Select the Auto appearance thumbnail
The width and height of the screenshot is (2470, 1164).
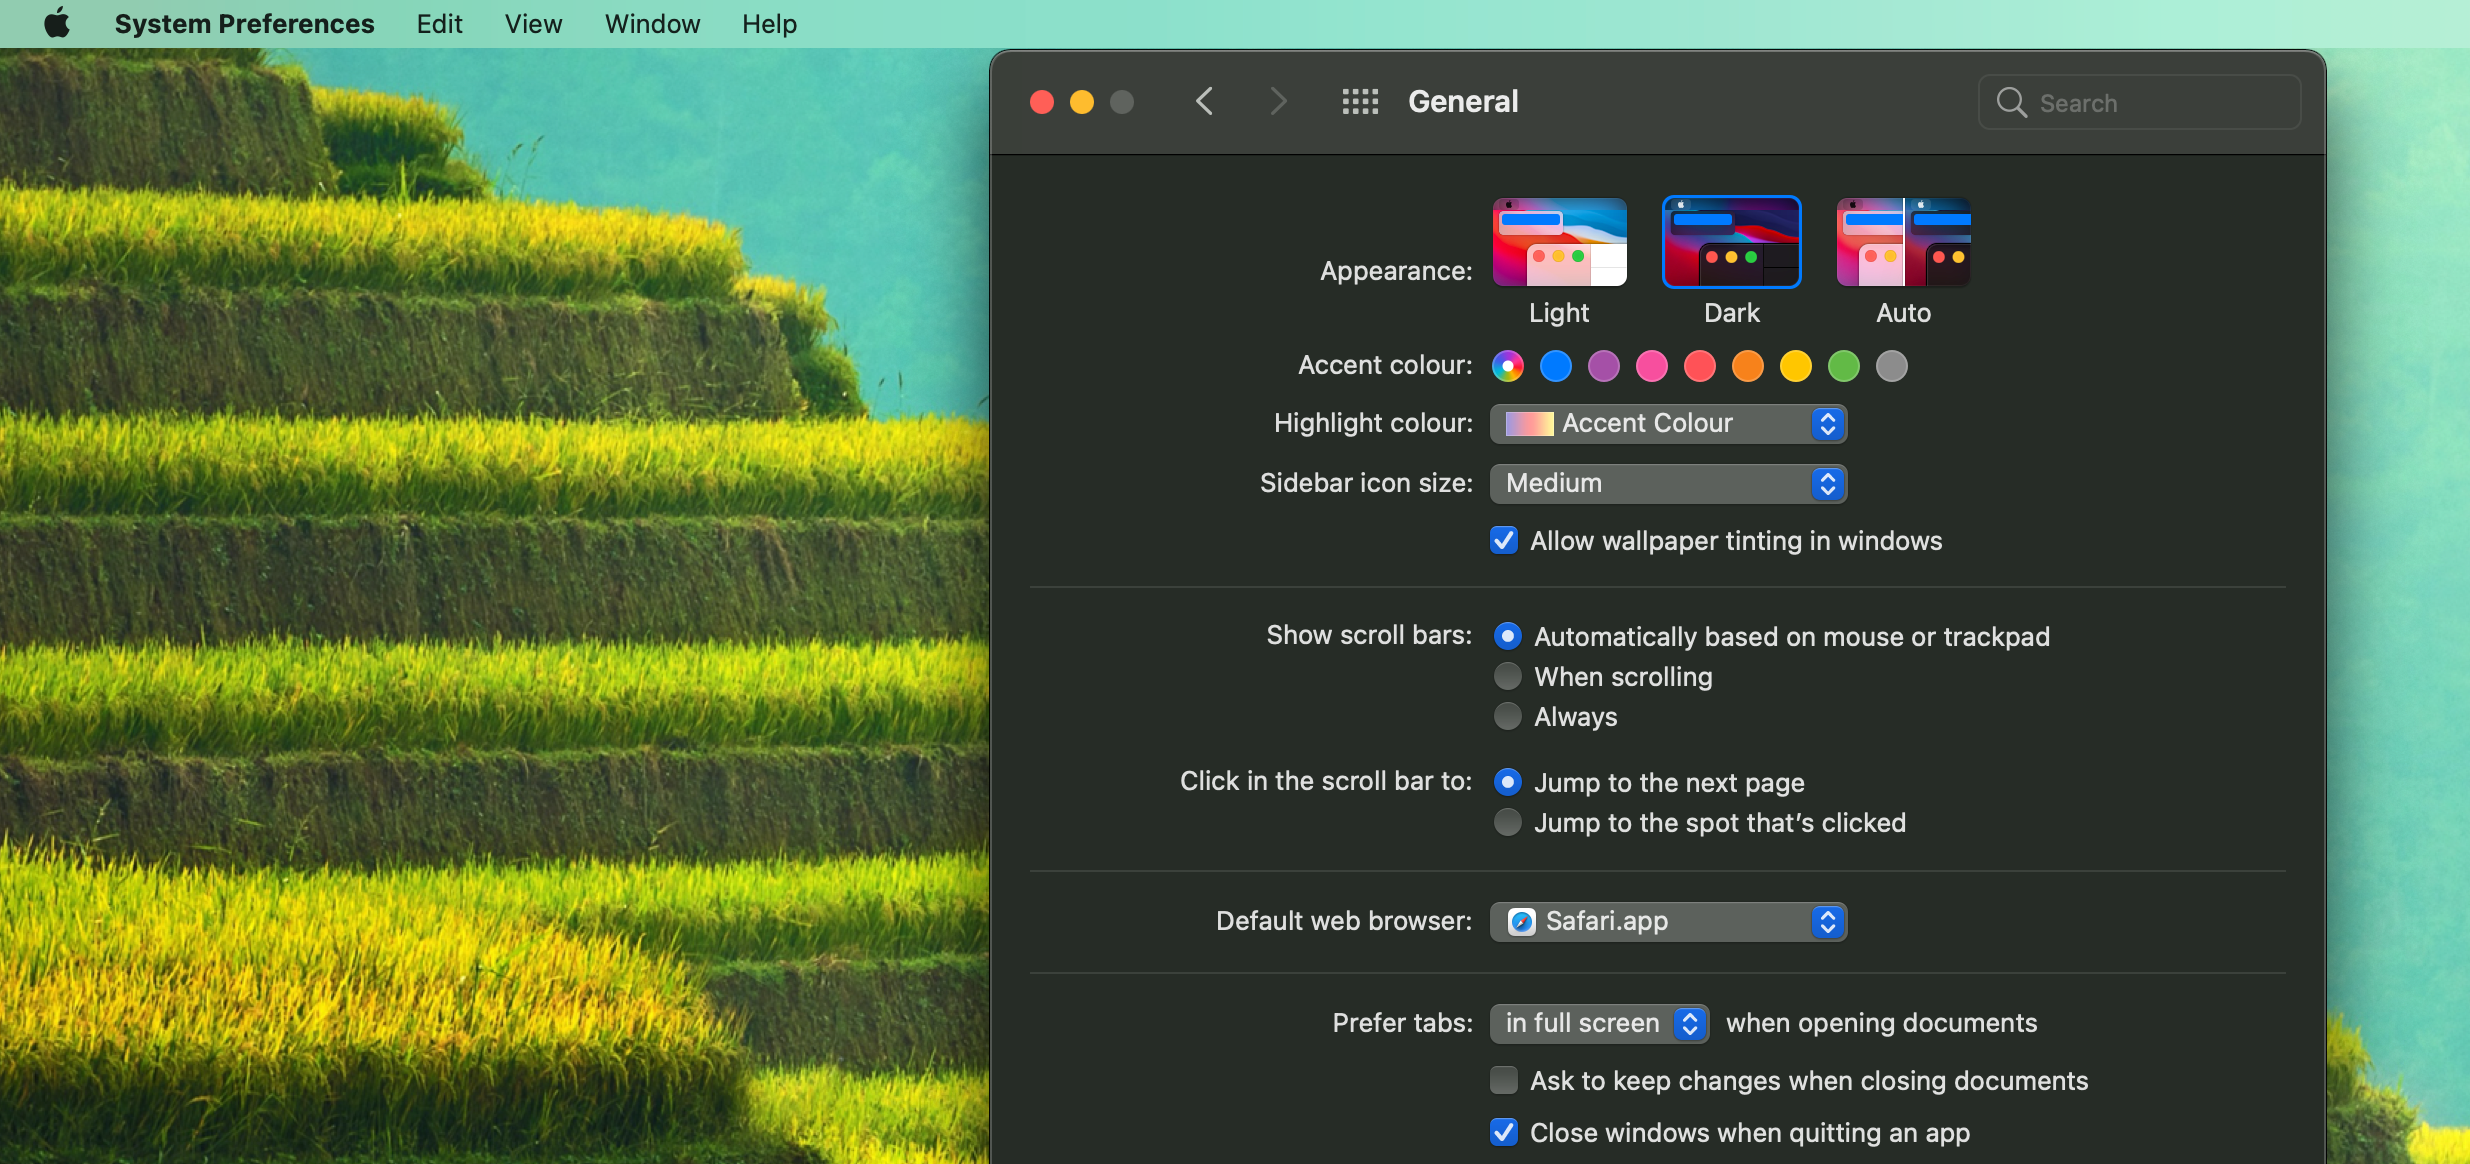(x=1903, y=242)
